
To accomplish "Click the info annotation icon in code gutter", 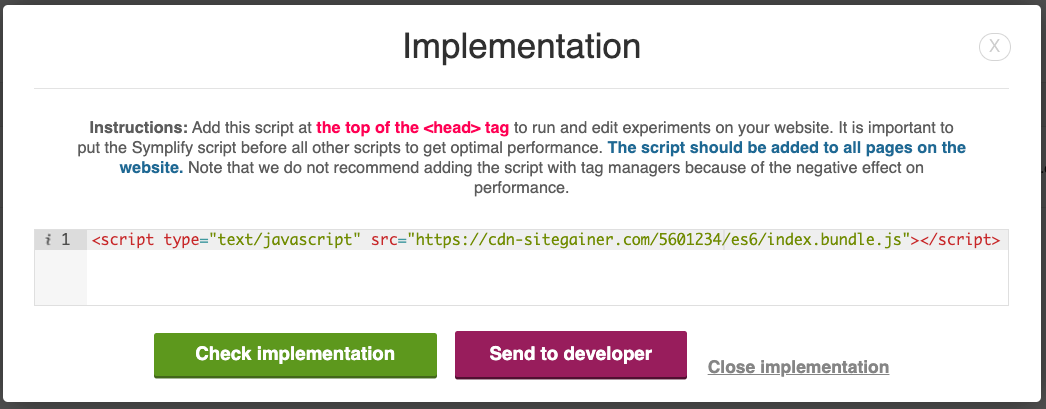I will tap(47, 240).
